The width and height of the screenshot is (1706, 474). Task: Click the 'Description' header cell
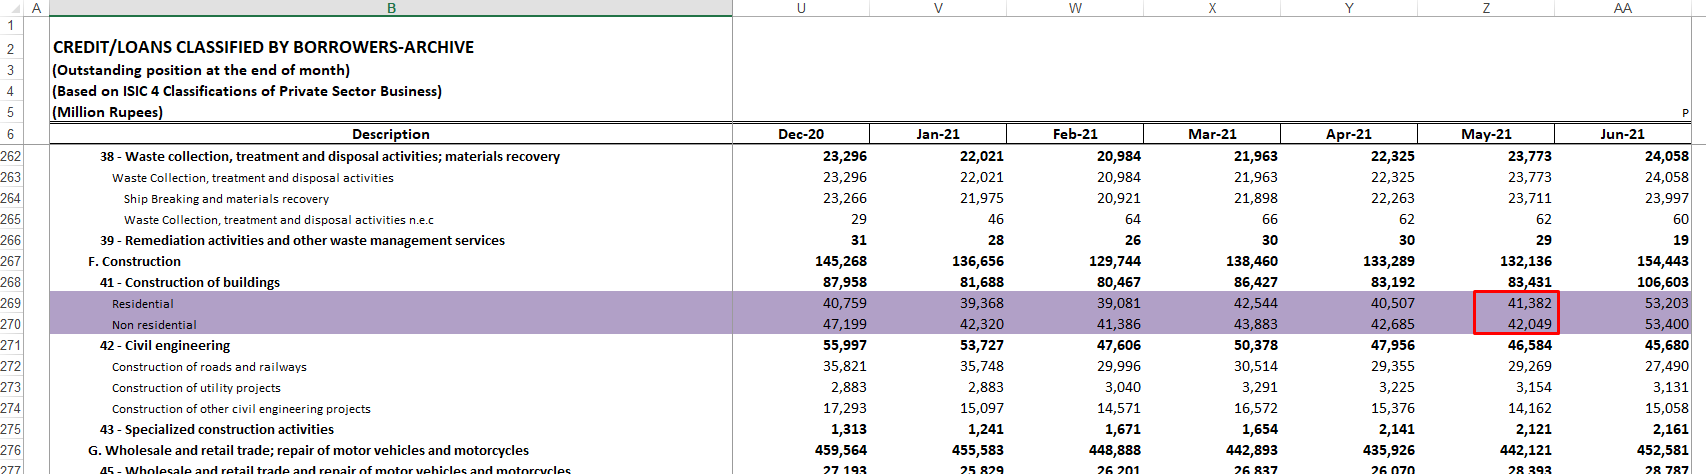391,134
